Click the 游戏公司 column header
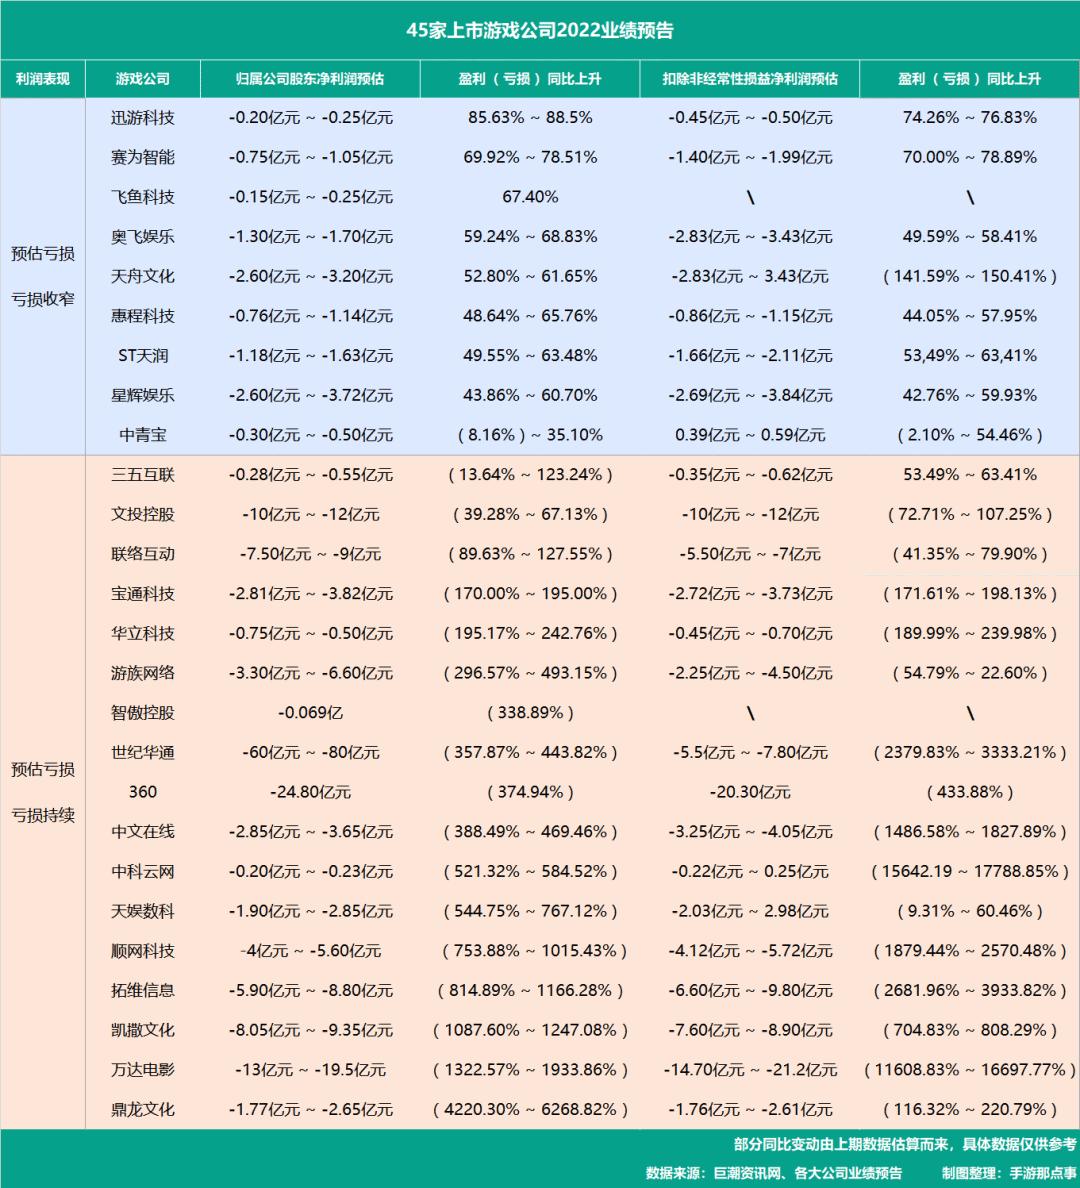Screen dimensions: 1080x1188 142,79
